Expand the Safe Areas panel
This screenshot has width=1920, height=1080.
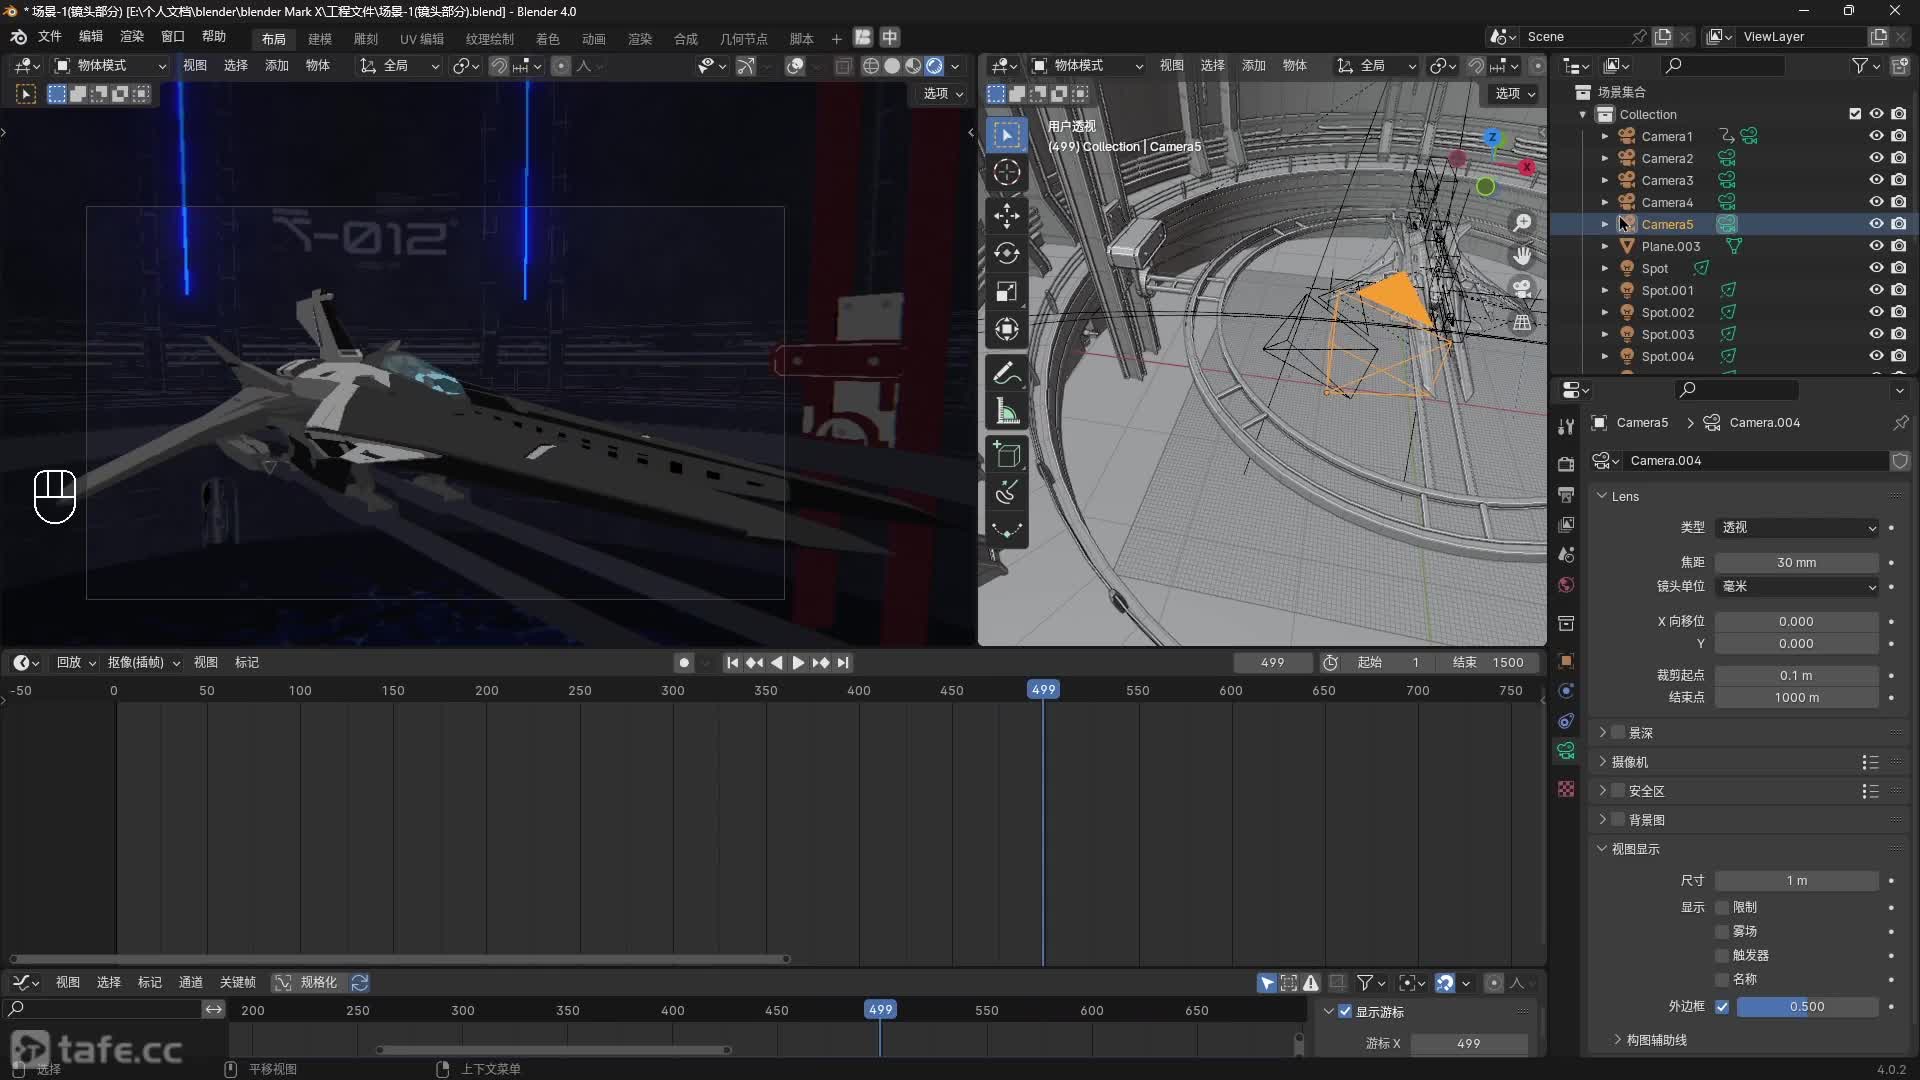(x=1602, y=791)
